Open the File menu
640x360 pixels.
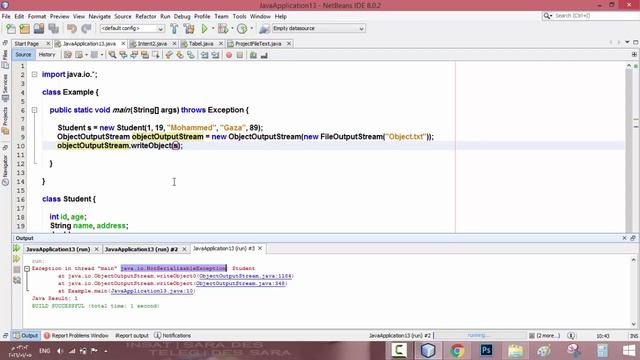6,16
